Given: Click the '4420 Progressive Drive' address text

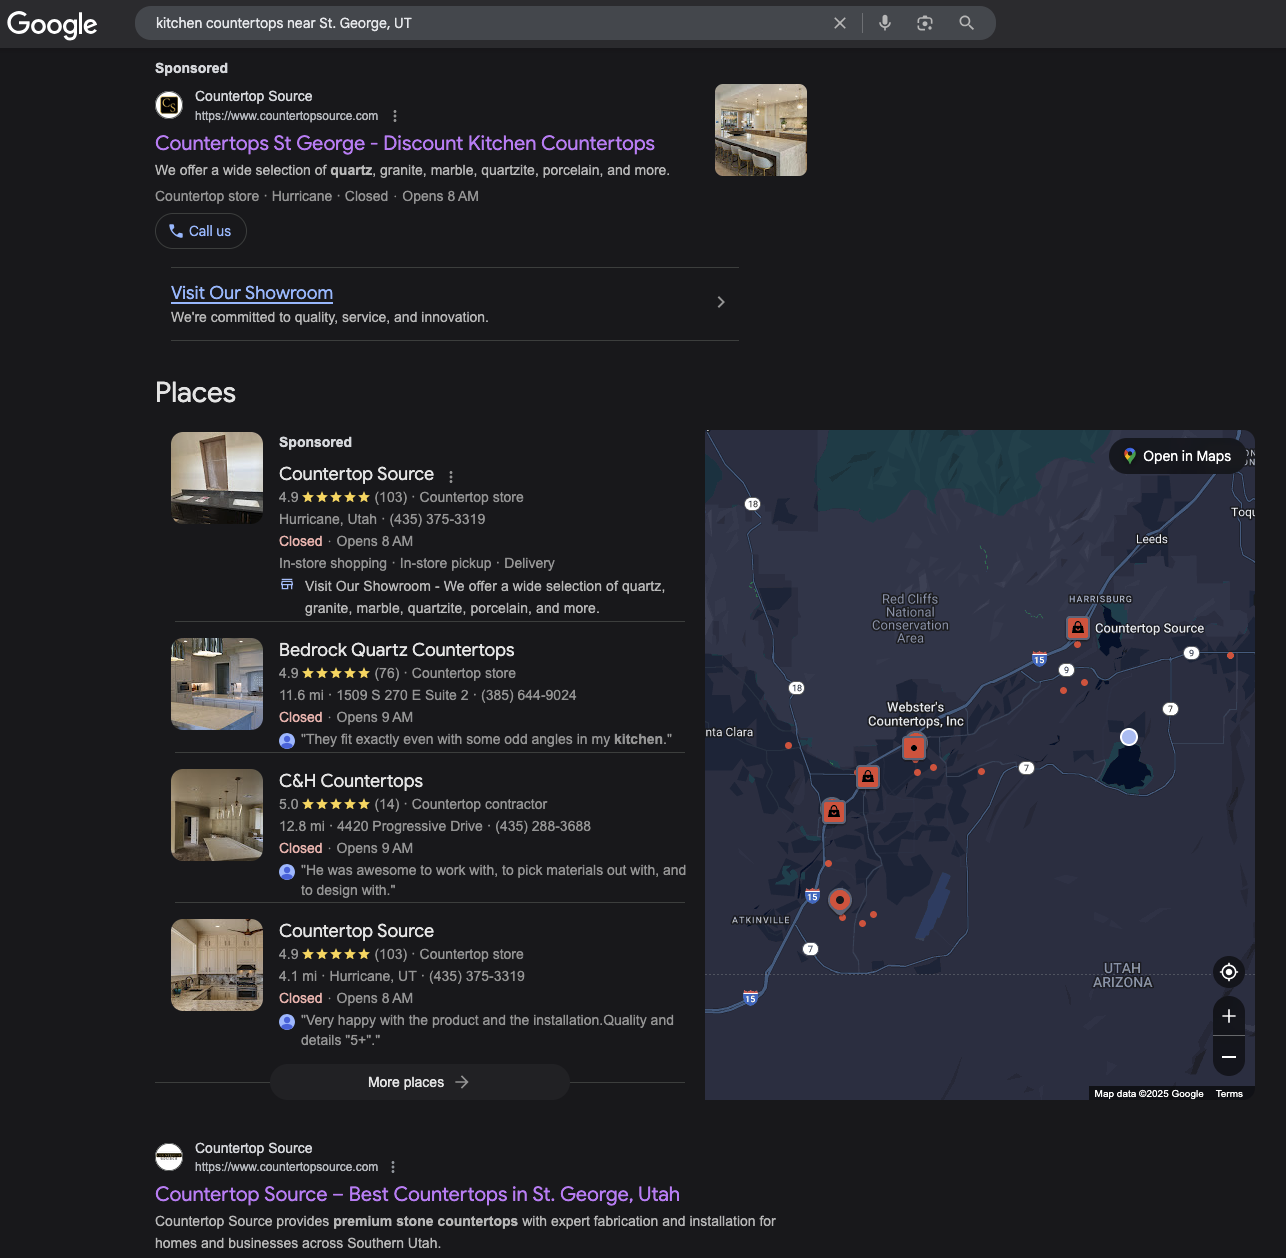Looking at the screenshot, I should click(x=410, y=826).
